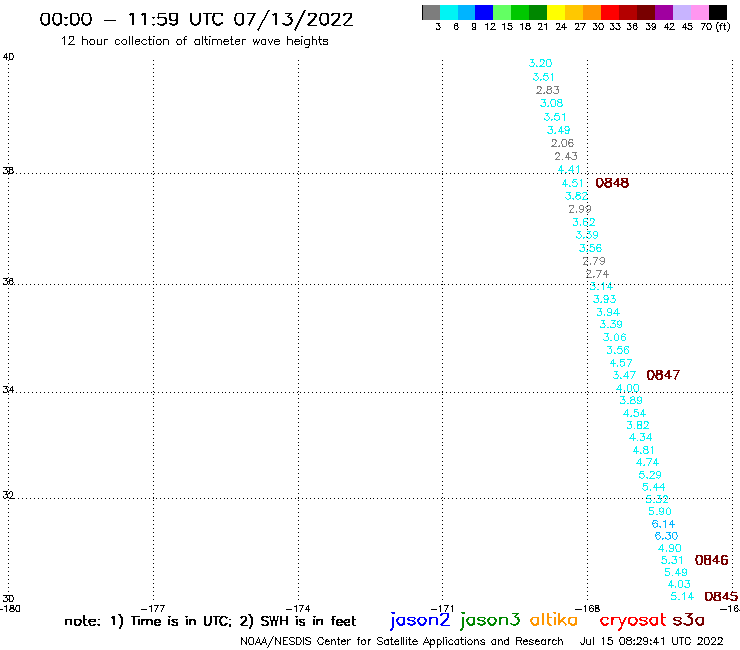This screenshot has width=740, height=650.
Task: Click the 5.49 wave height value
Action: pos(676,573)
